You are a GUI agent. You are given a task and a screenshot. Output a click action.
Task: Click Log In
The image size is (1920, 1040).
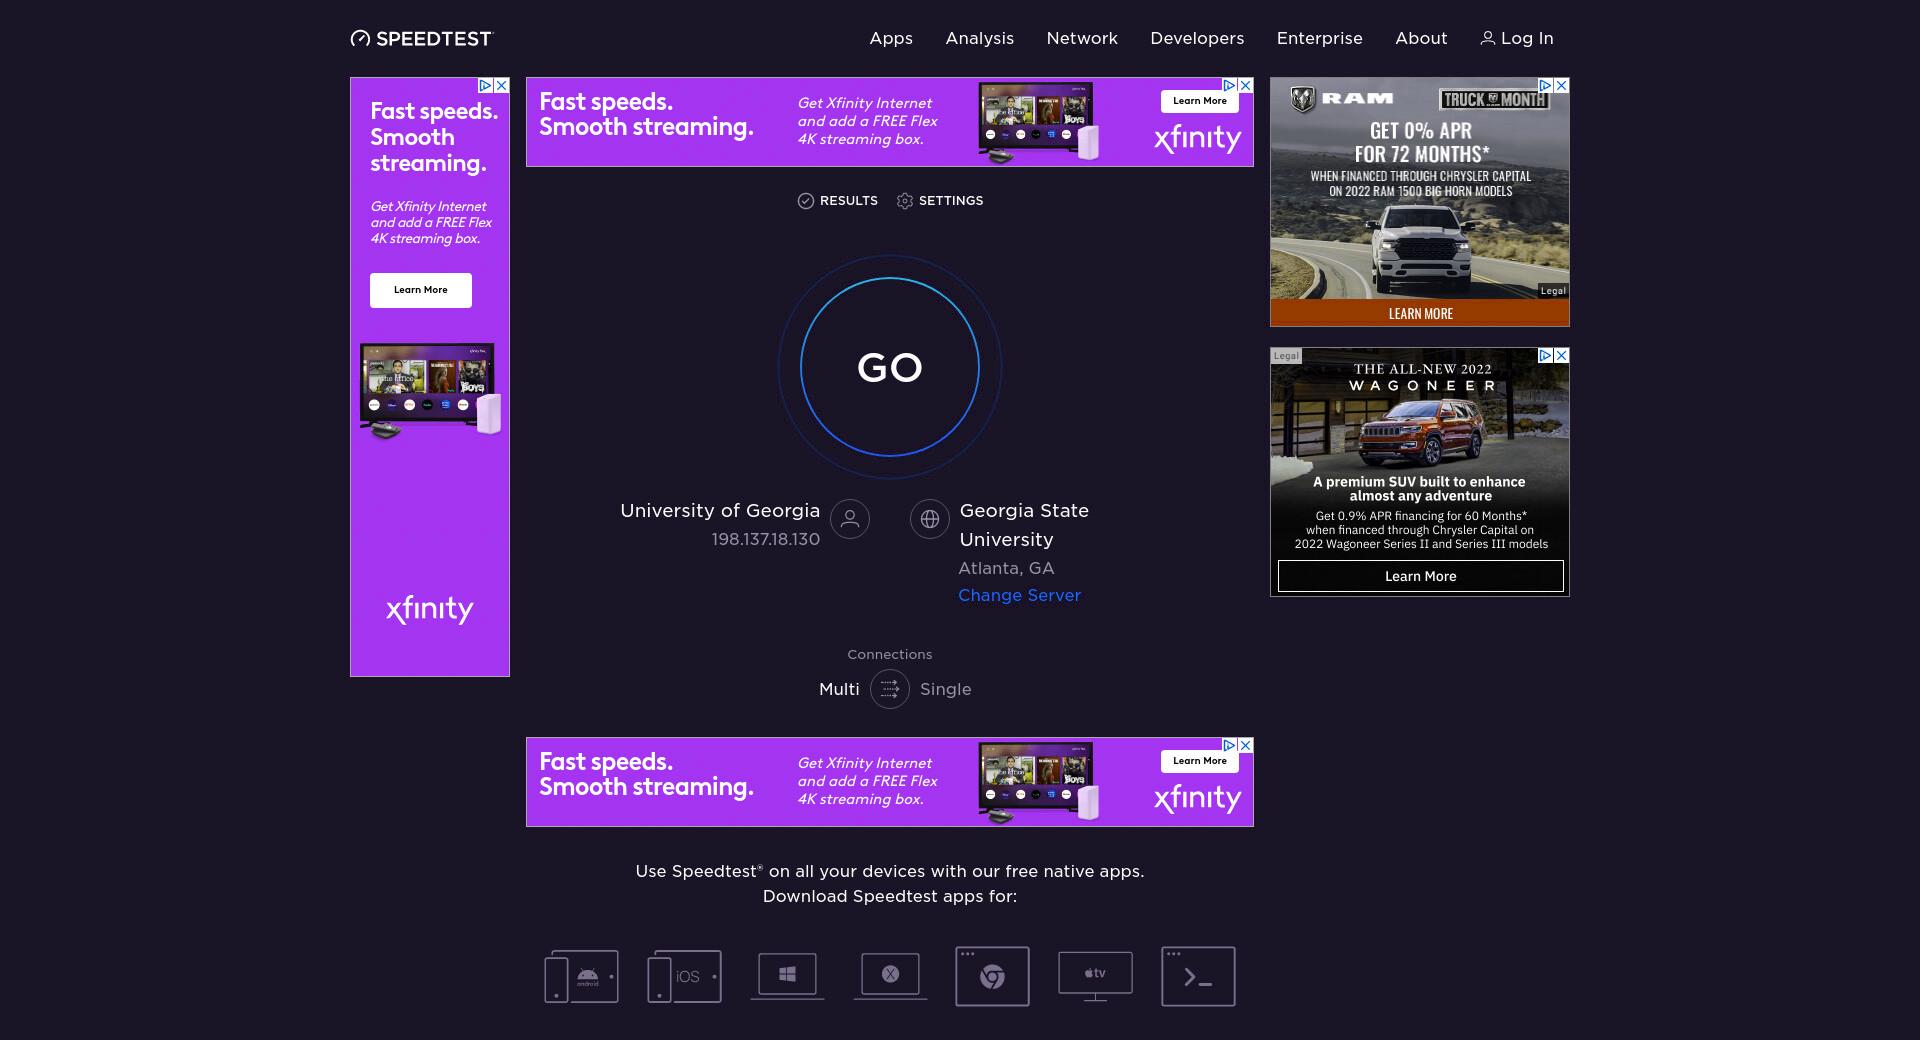click(1517, 38)
